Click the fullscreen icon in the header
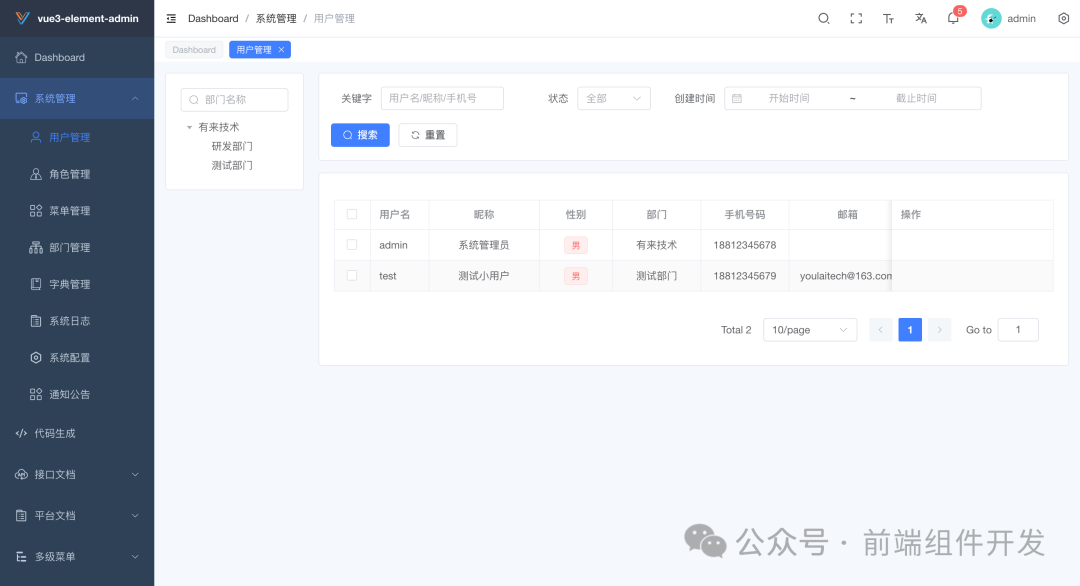The image size is (1080, 586). pyautogui.click(x=856, y=18)
